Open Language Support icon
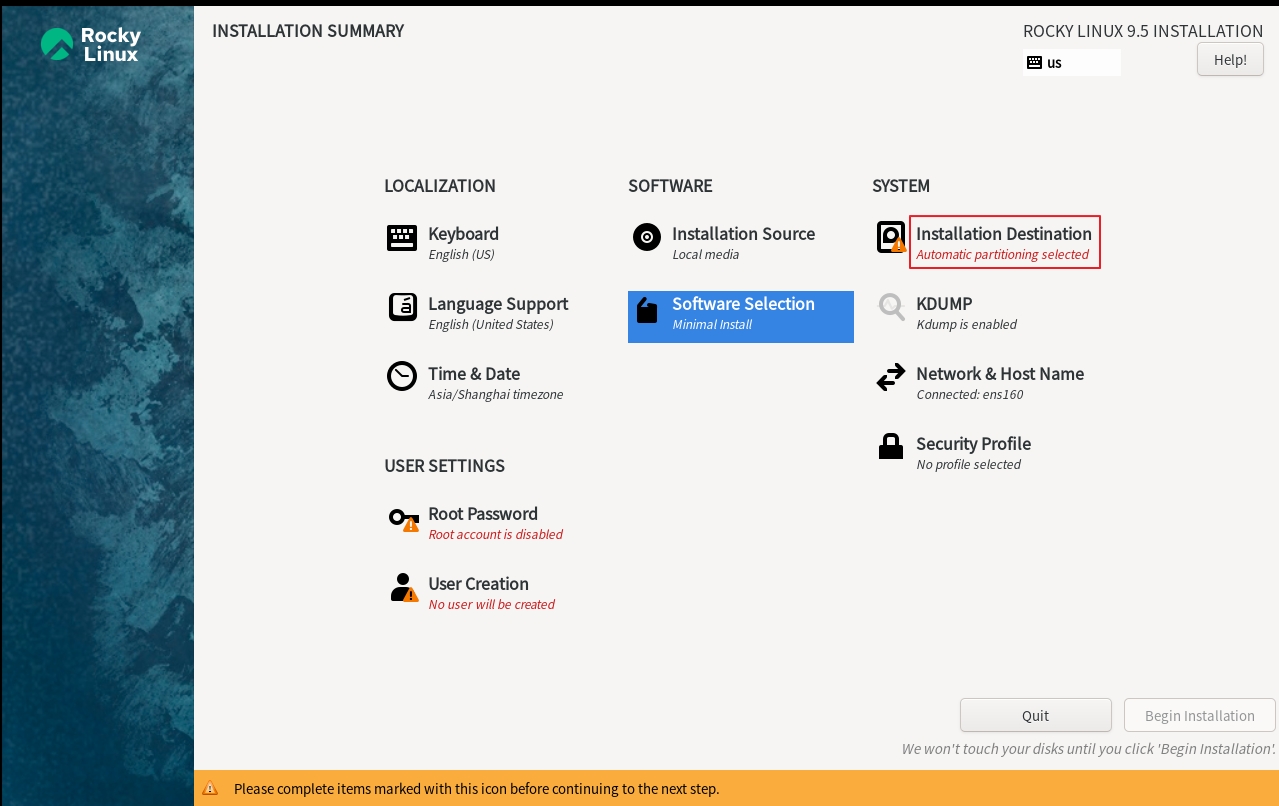The image size is (1279, 806). 402,307
